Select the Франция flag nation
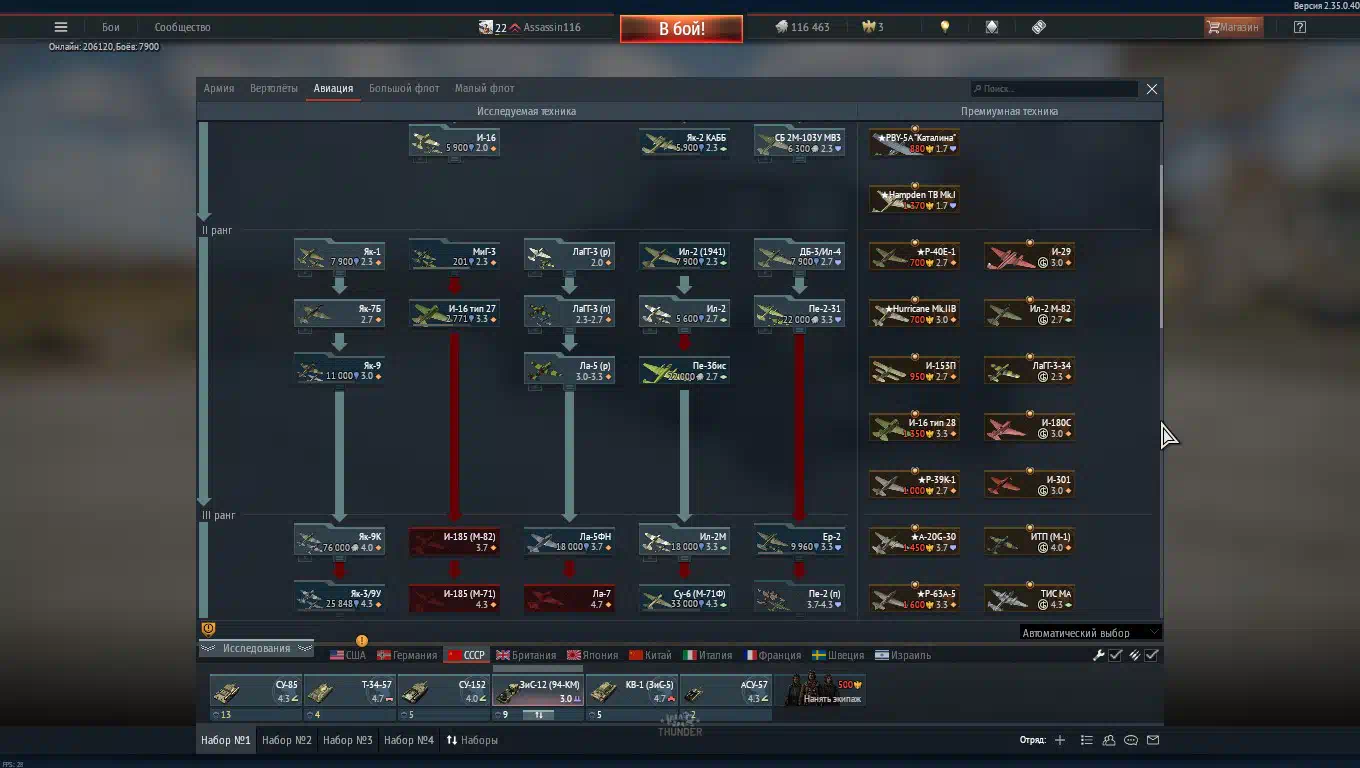Screen dimensions: 1360x768 pyautogui.click(x=772, y=655)
